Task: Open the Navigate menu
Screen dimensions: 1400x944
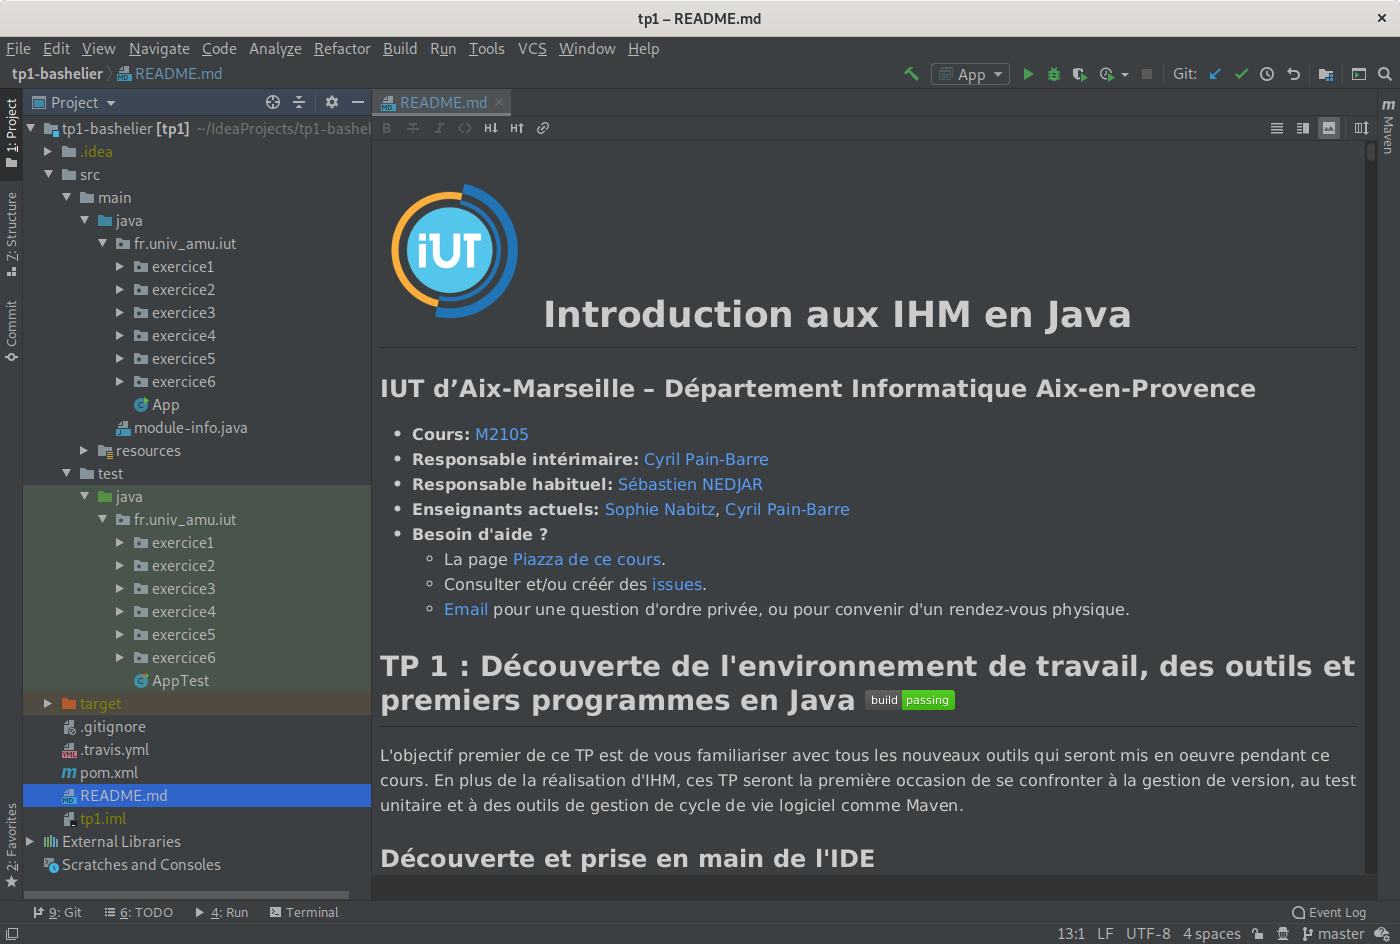Action: (159, 49)
